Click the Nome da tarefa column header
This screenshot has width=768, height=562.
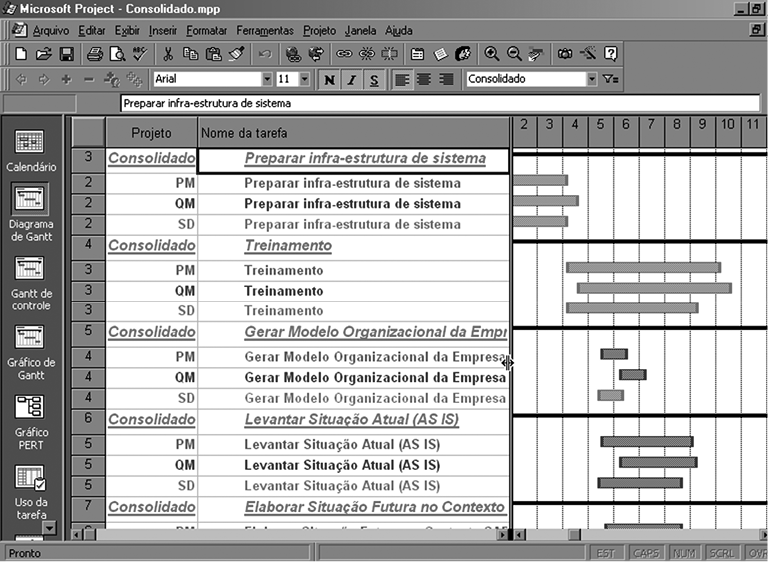point(354,133)
